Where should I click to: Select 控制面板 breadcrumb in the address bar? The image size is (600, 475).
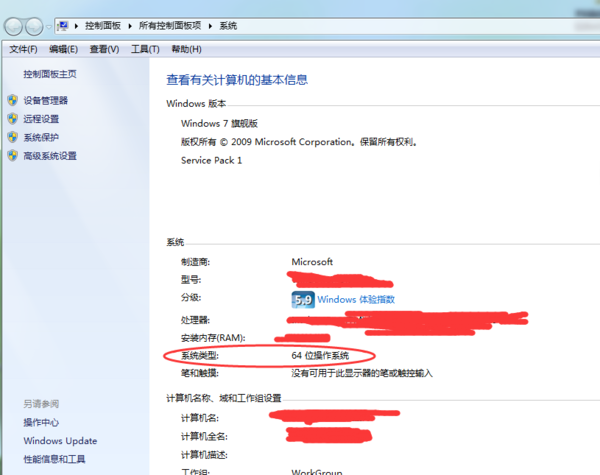pyautogui.click(x=103, y=26)
